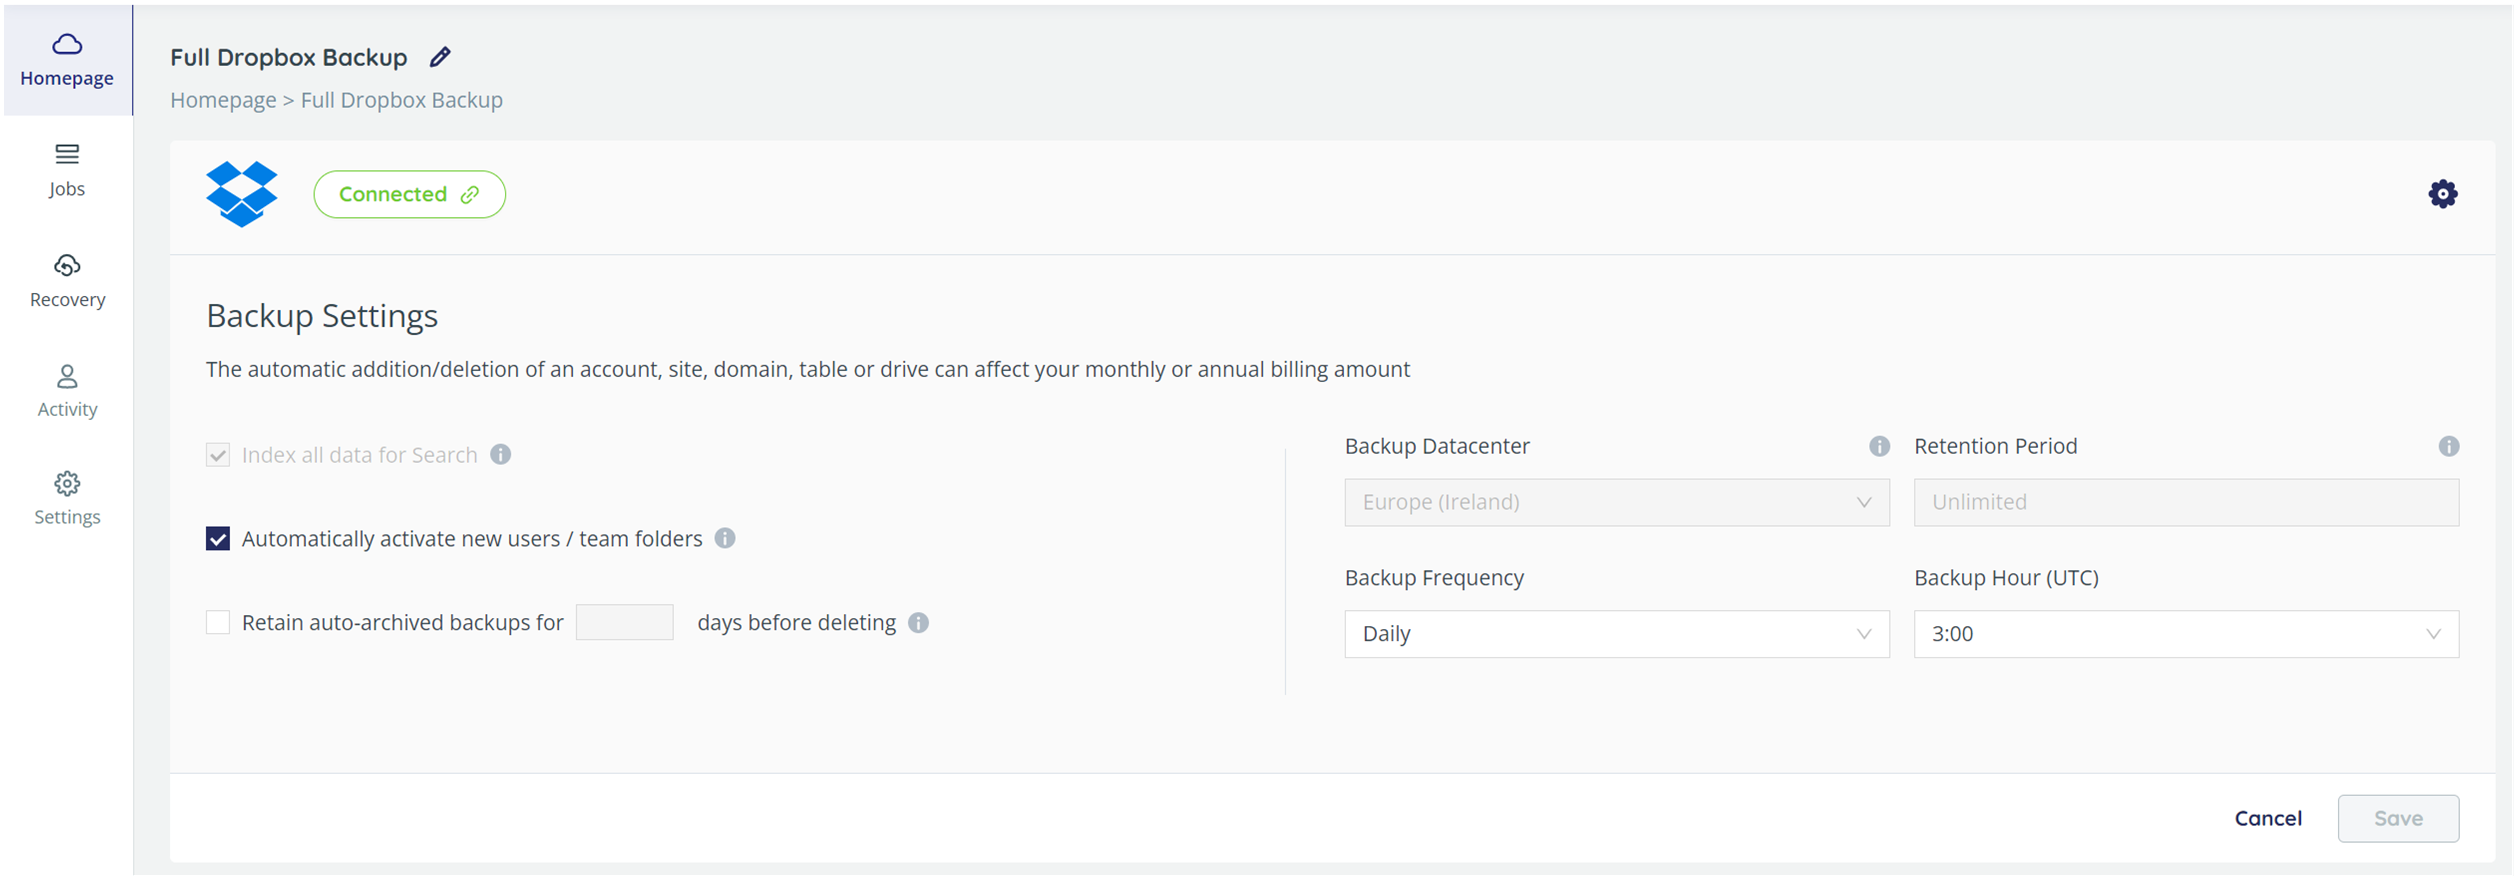Show info icon for Backup Datacenter
Screen dimensions: 2518x877
click(x=1880, y=446)
